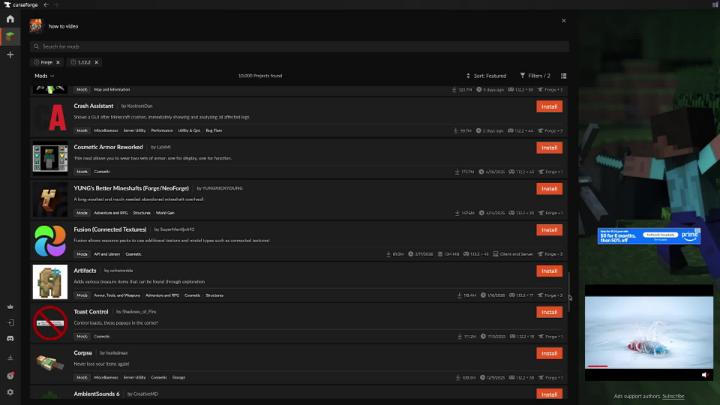Click the Subscribe link below the ad
The image size is (720, 405).
[673, 396]
